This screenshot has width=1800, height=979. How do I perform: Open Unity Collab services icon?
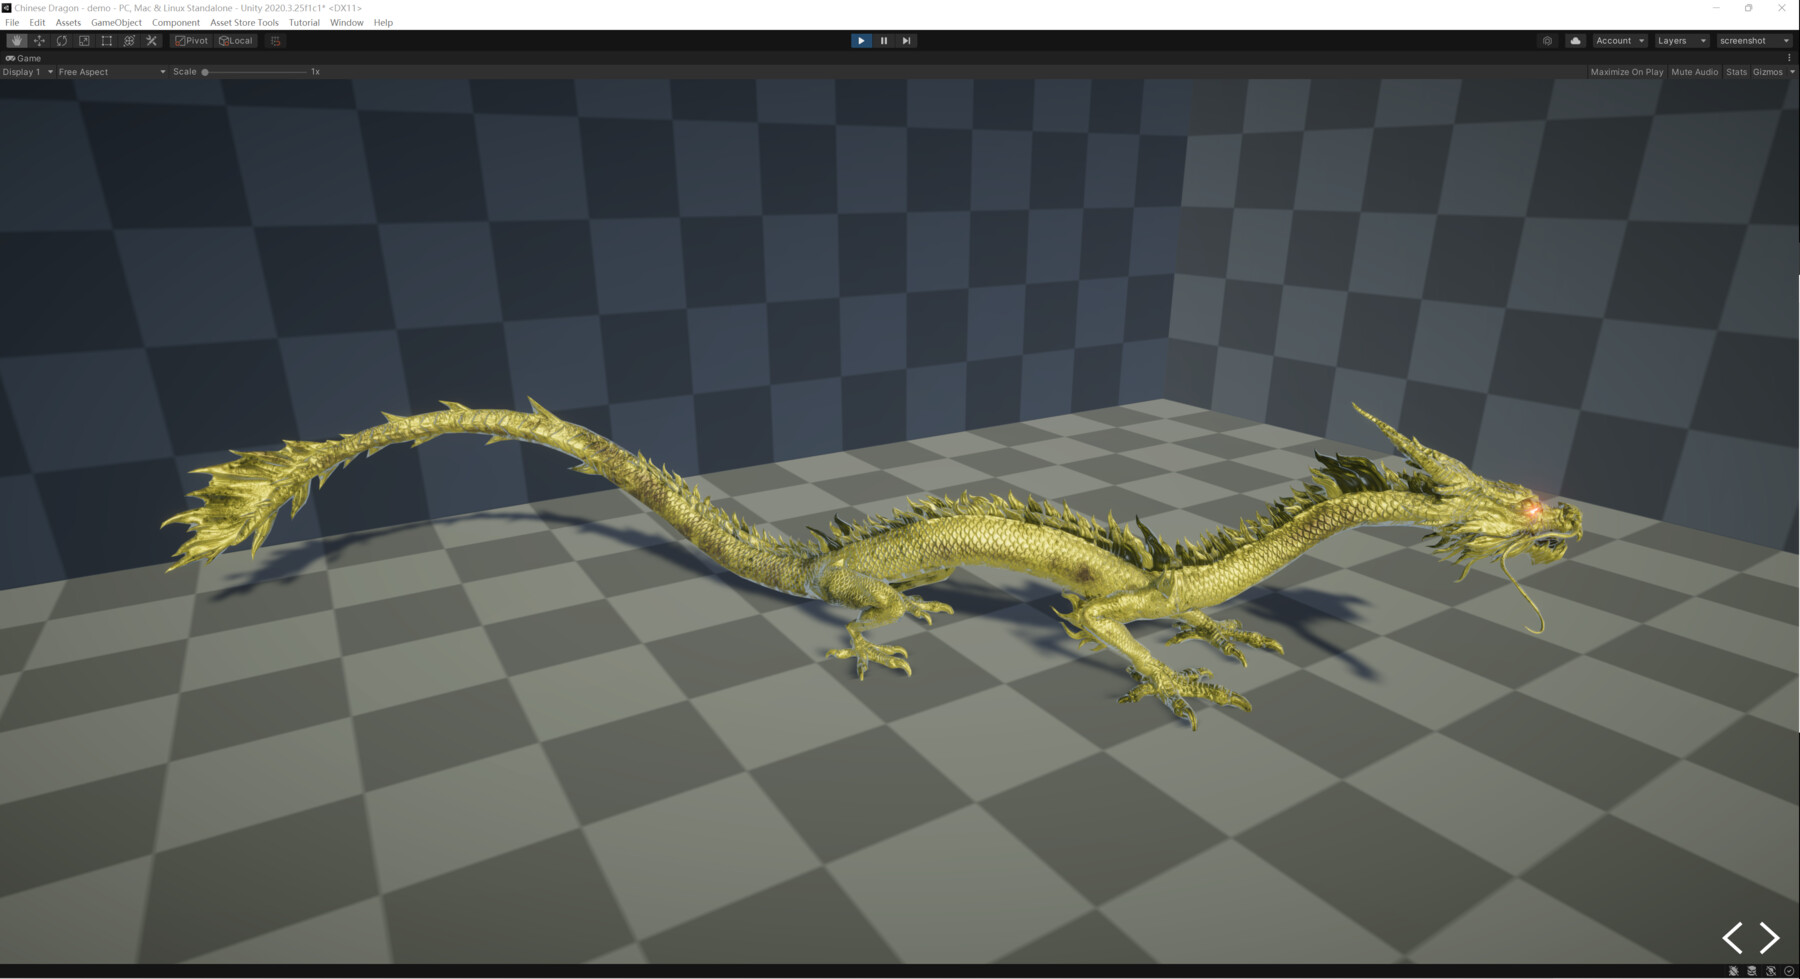coord(1547,41)
